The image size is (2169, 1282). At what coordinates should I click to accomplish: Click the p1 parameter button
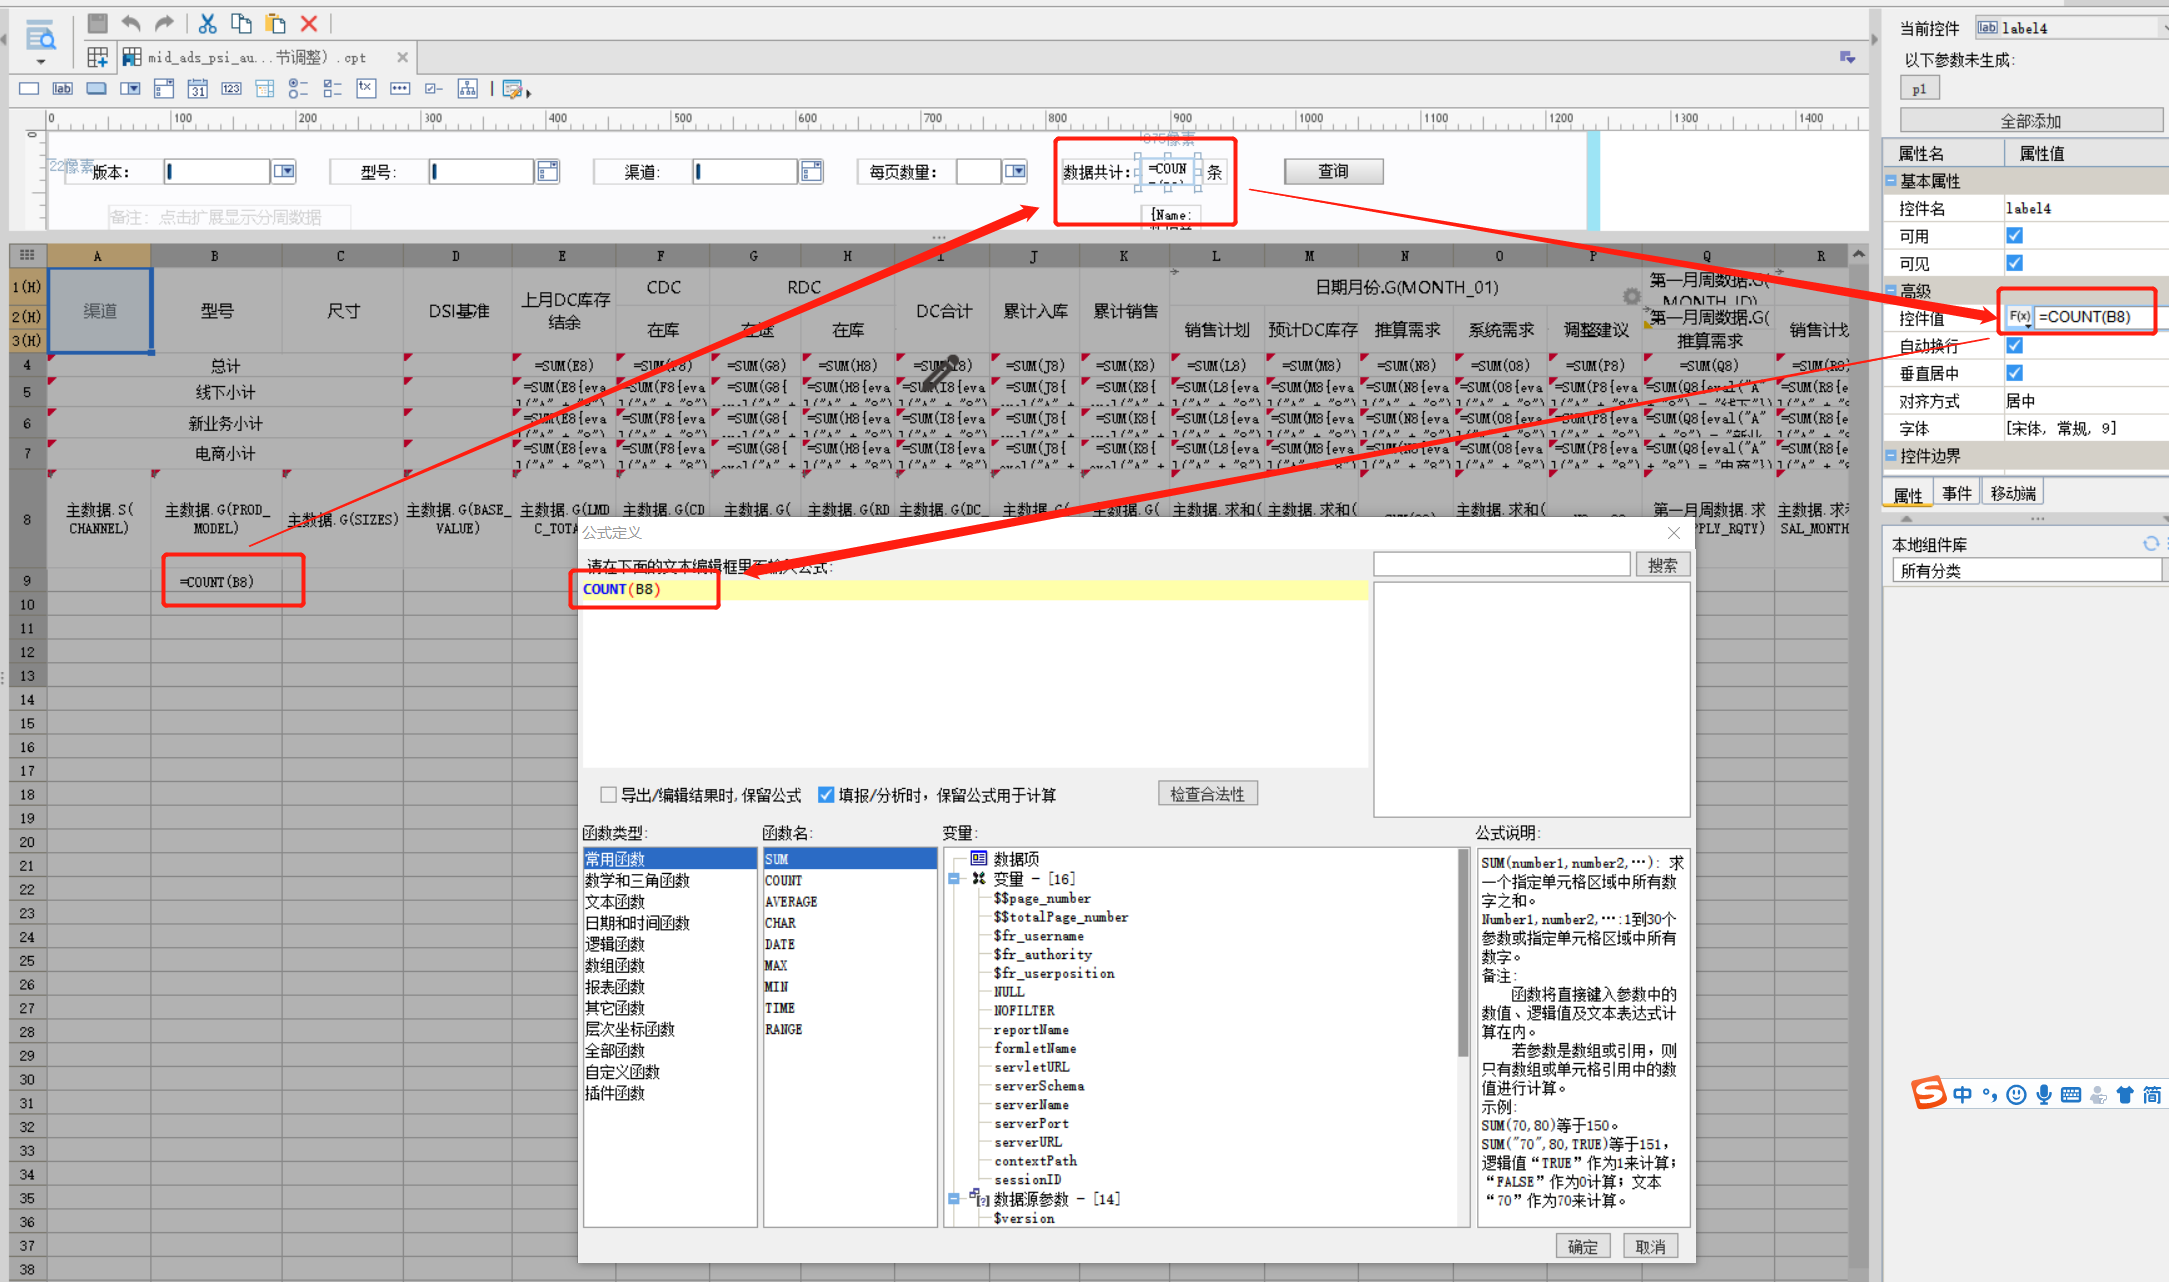pyautogui.click(x=1919, y=89)
